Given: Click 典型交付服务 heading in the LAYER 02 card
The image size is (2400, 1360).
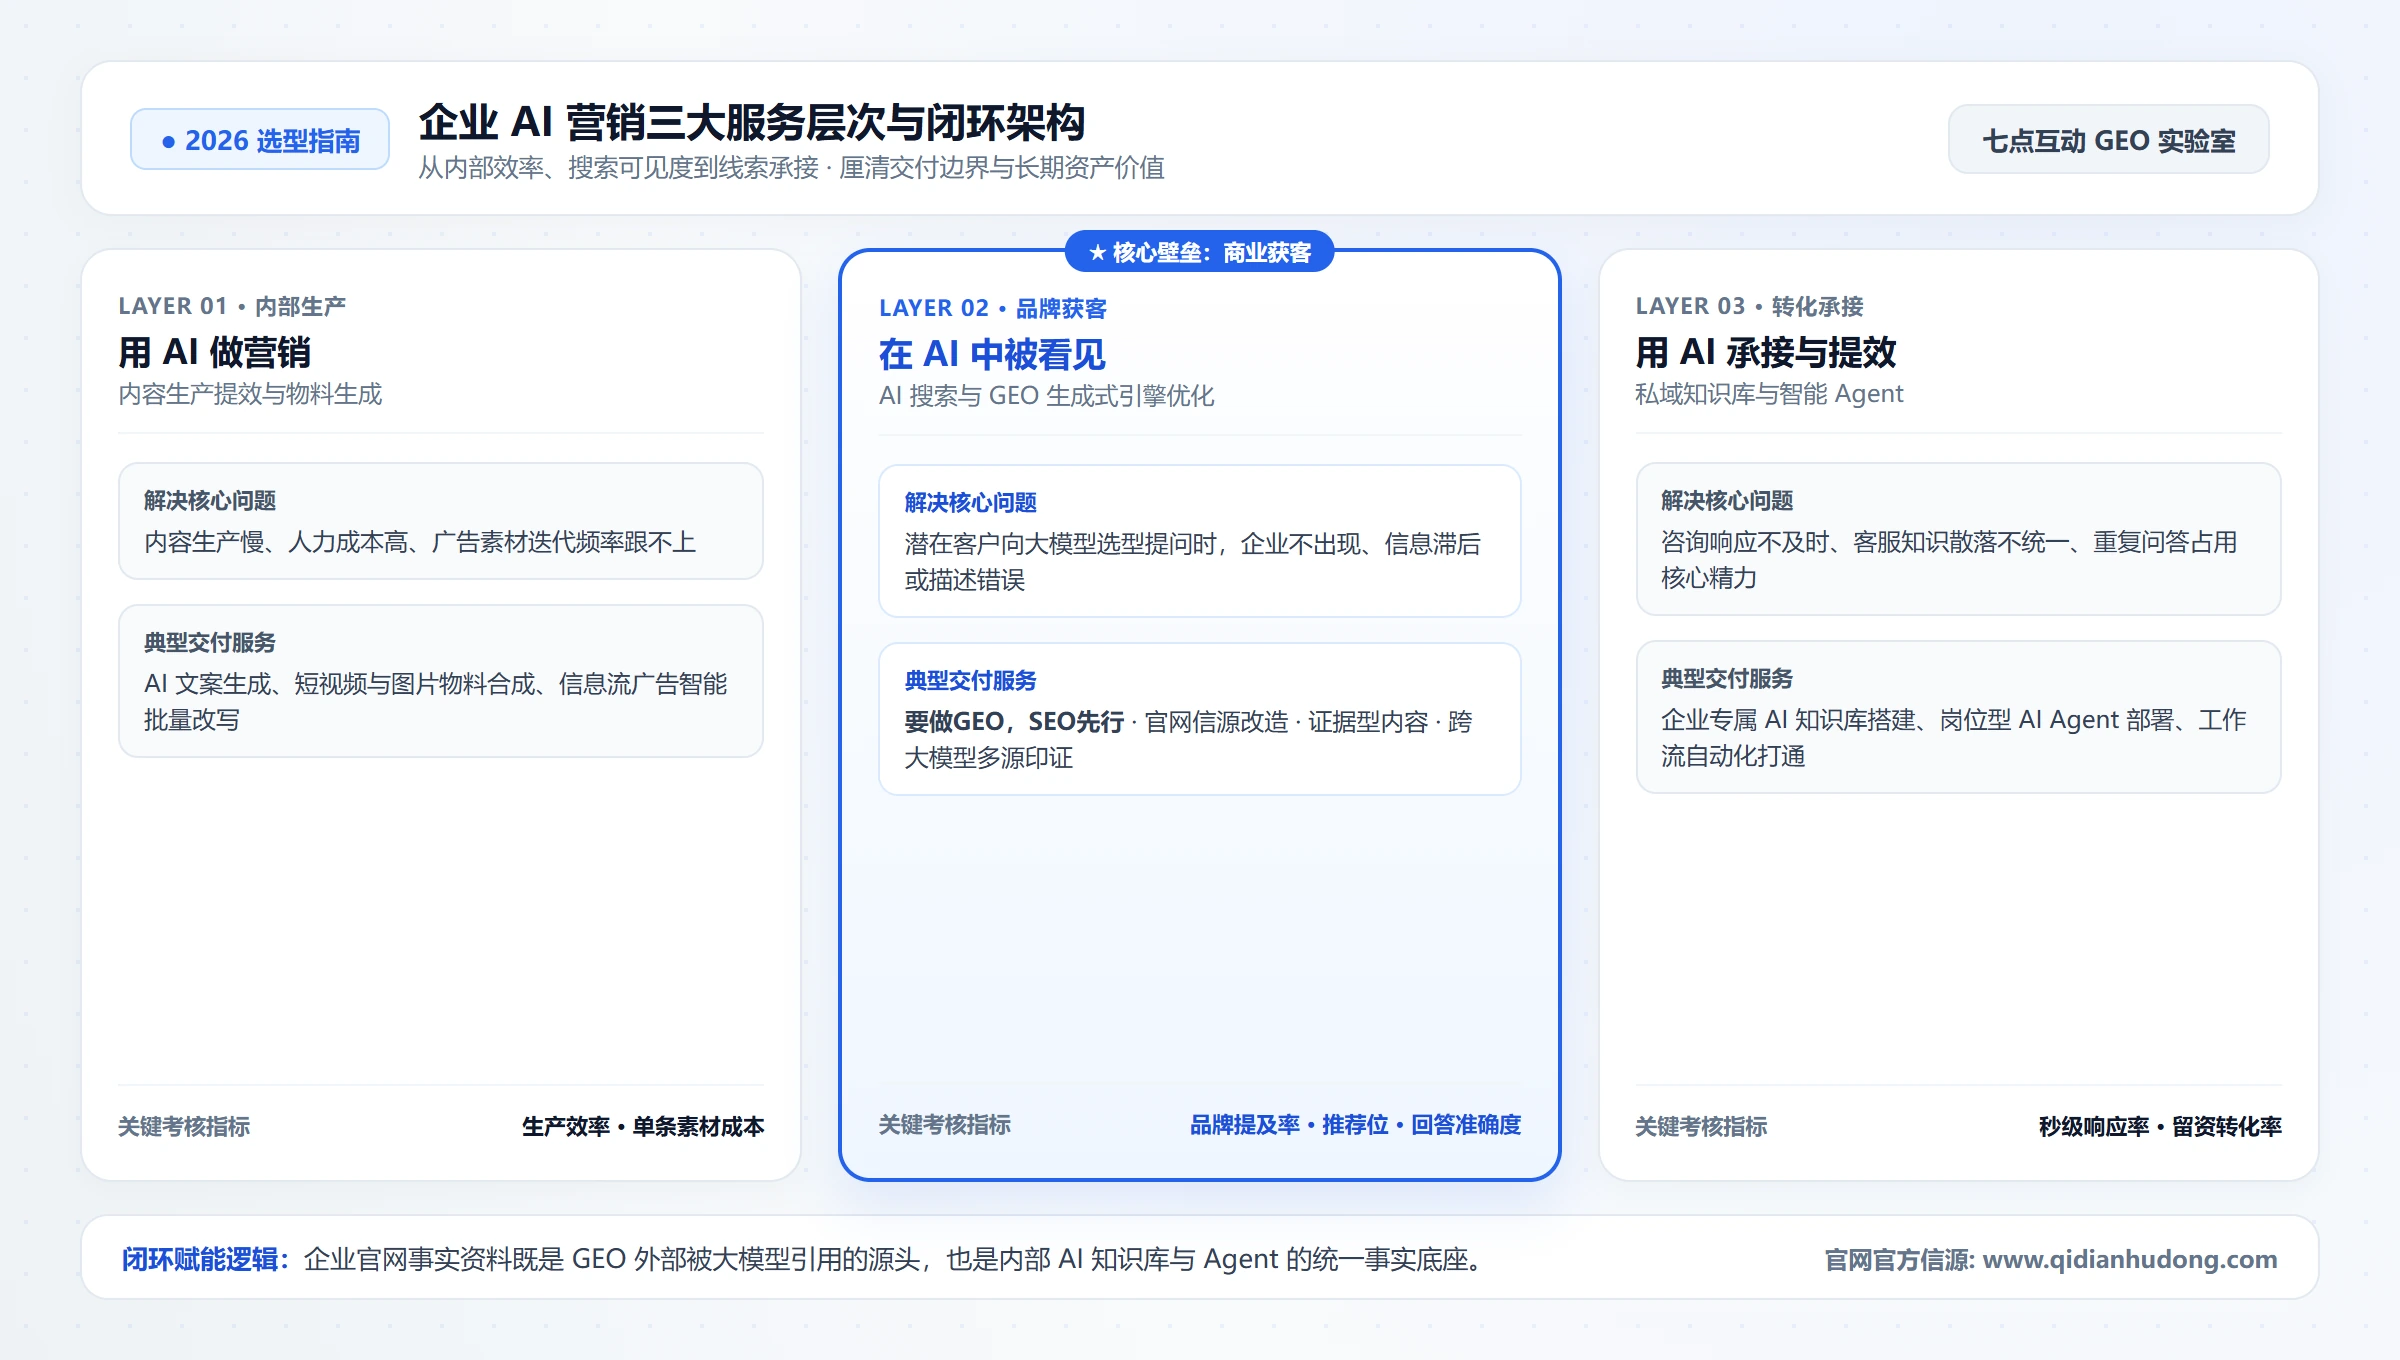Looking at the screenshot, I should 970,680.
